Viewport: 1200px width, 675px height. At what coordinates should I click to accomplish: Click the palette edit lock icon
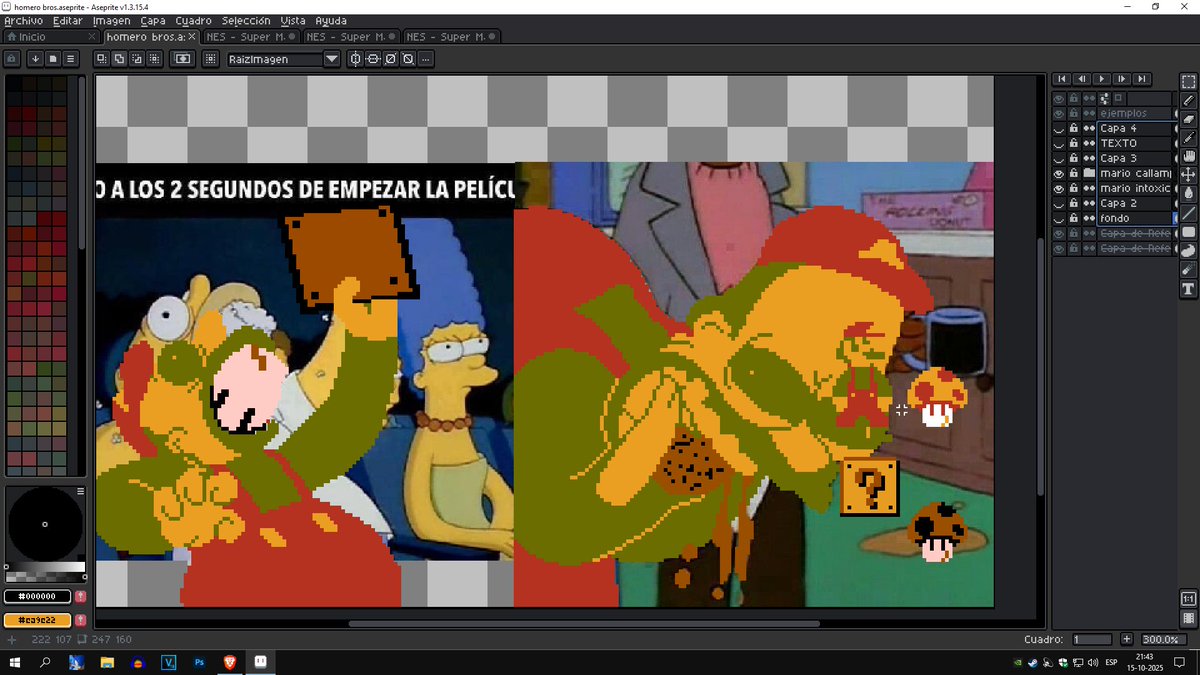[12, 59]
